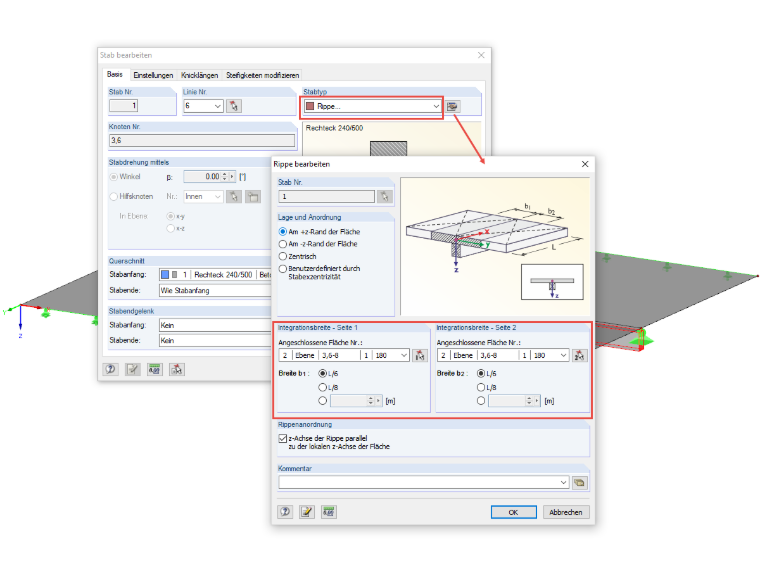The height and width of the screenshot is (570, 760).
Task: Close the Rippe bearbeiten dialog
Action: (x=585, y=164)
